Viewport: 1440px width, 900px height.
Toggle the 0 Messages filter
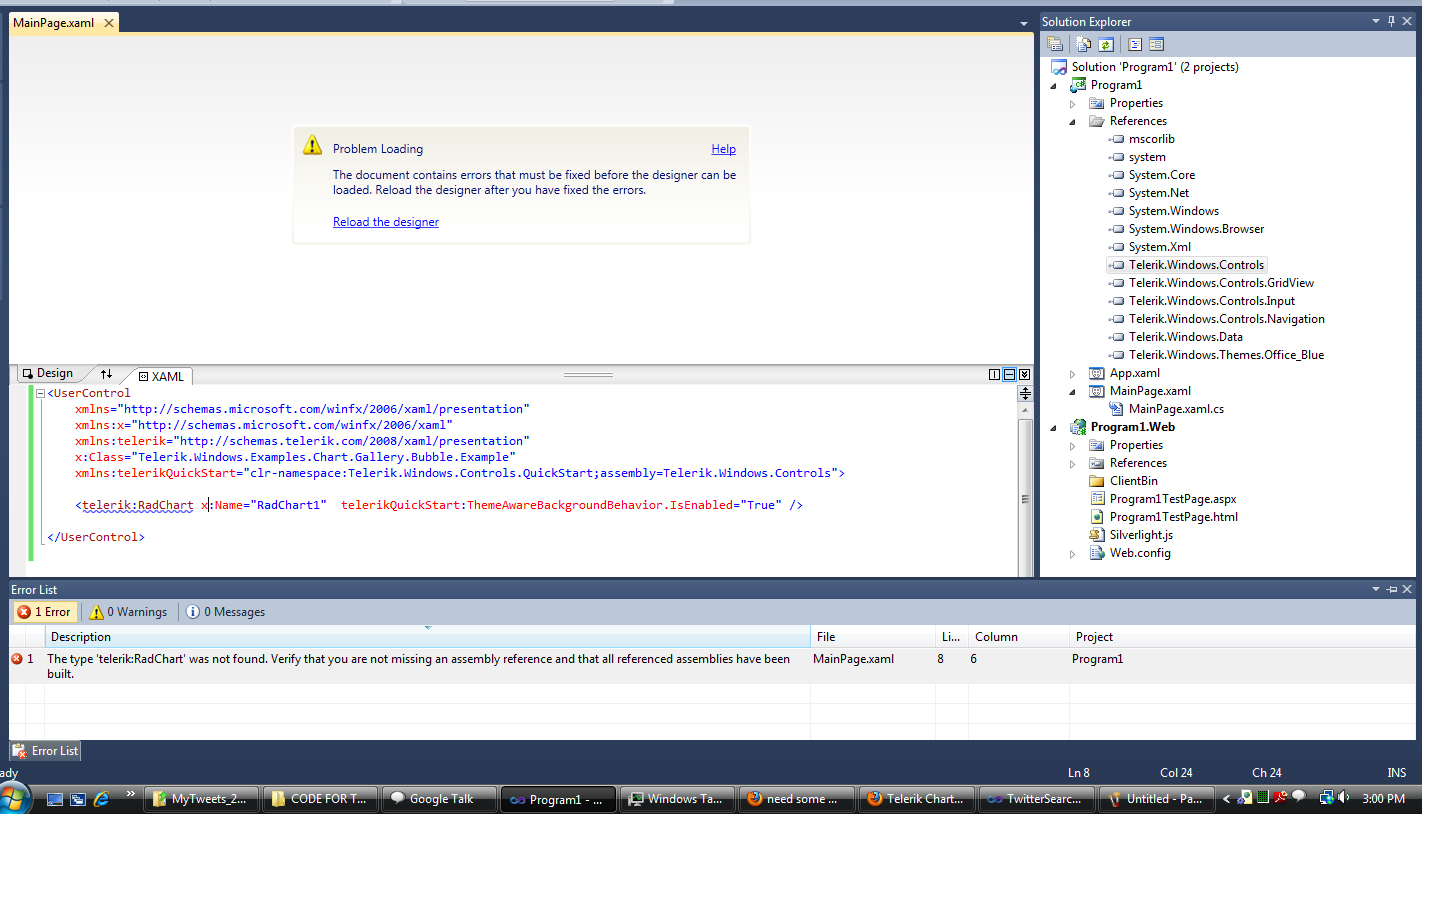tap(226, 612)
